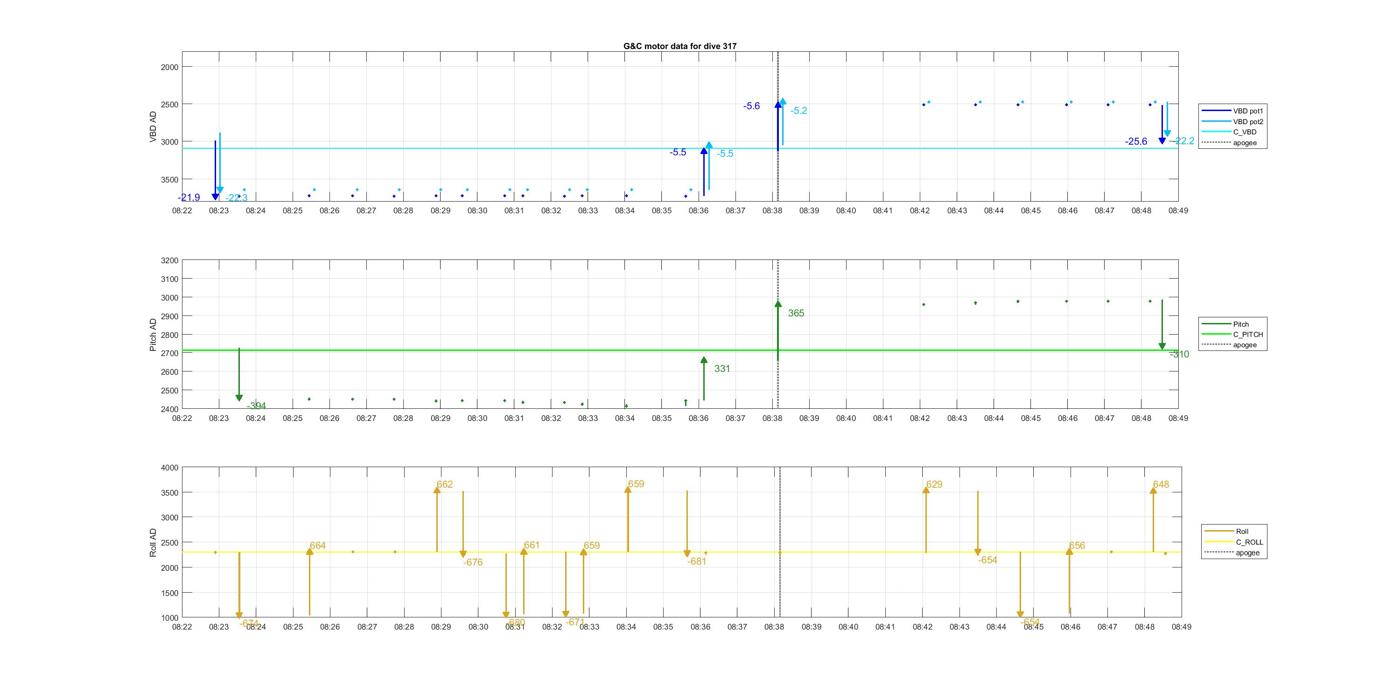Click the title 'G&C motor data for dive 317'

pos(680,46)
